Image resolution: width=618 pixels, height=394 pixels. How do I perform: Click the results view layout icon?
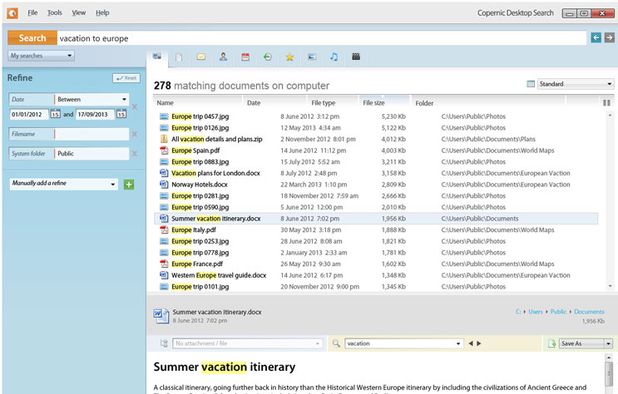pyautogui.click(x=531, y=84)
